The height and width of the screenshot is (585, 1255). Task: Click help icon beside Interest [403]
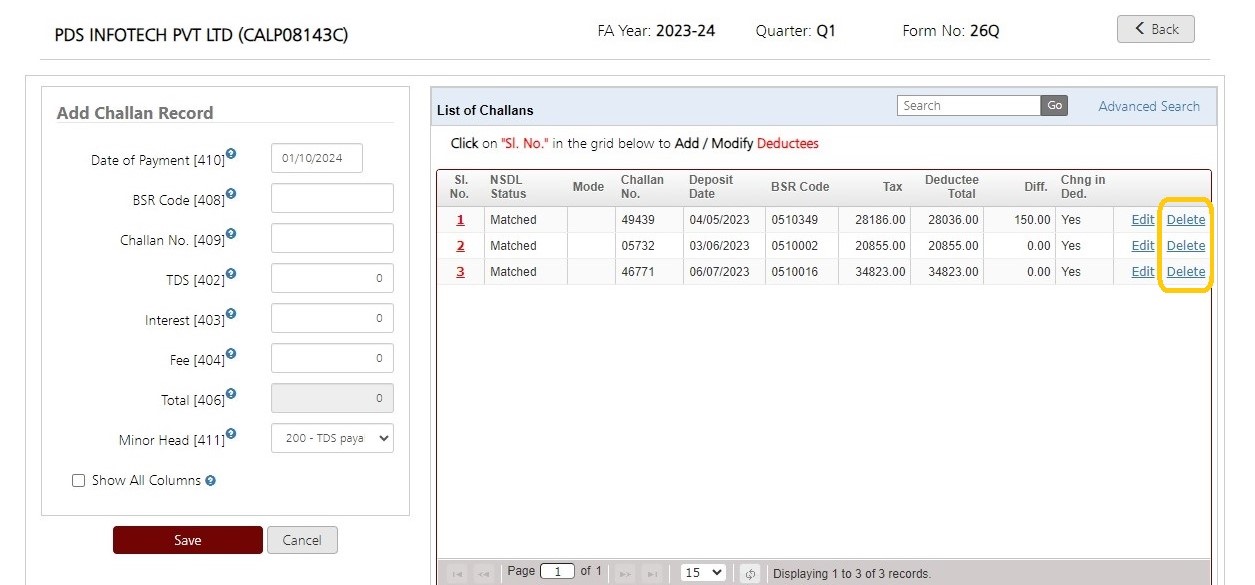click(231, 314)
